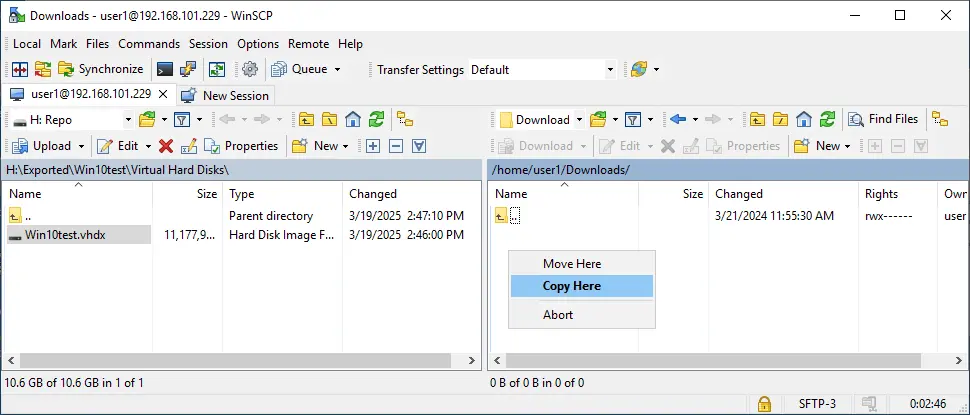Click the local panel filter icon
This screenshot has height=415, width=970.
[182, 119]
